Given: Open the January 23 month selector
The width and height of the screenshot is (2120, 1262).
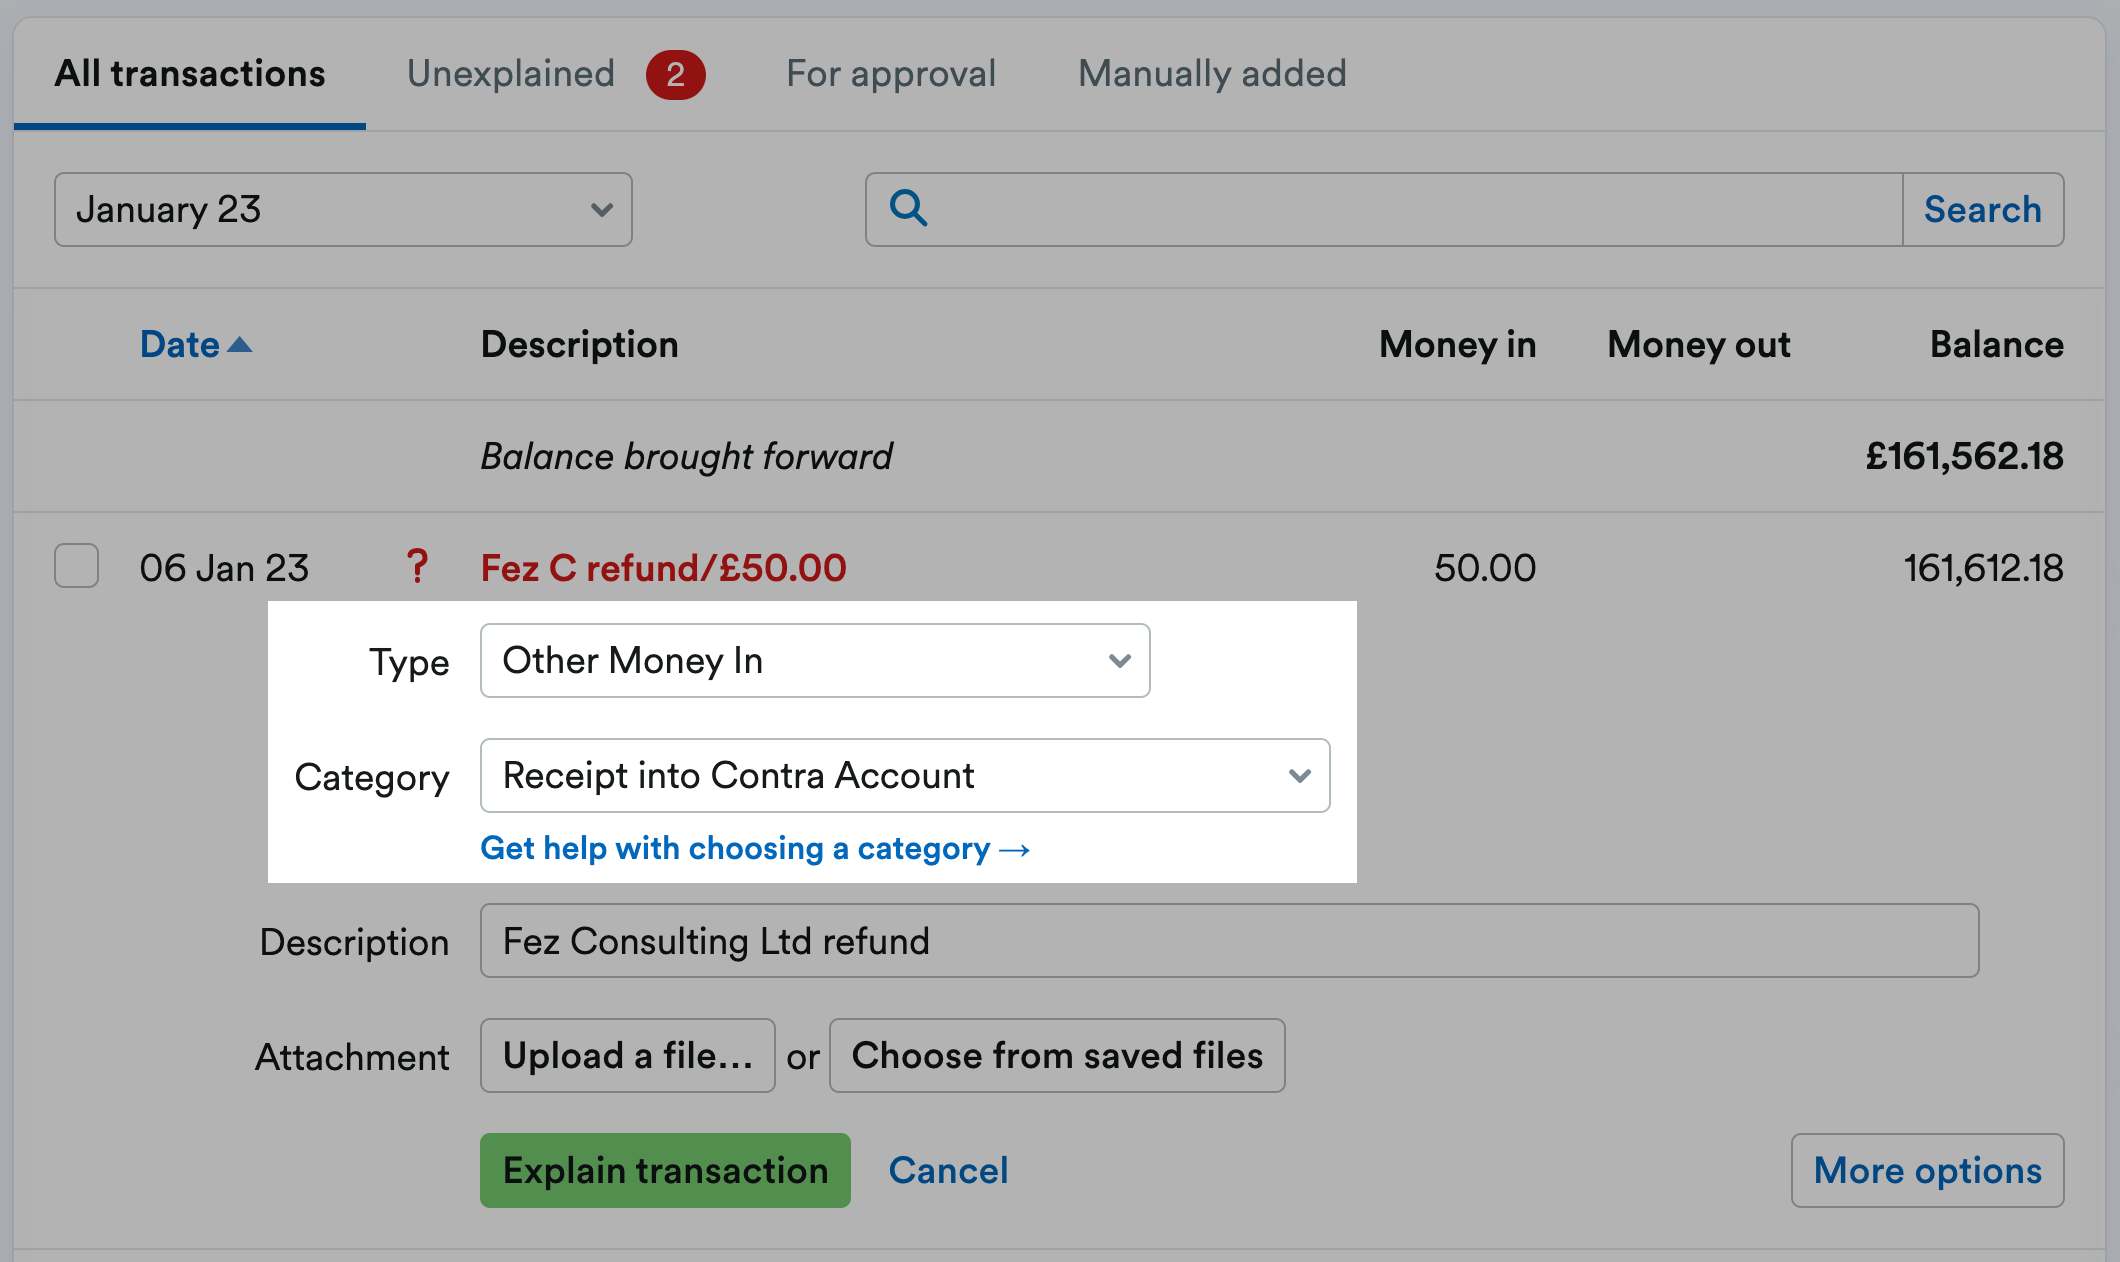Looking at the screenshot, I should coord(343,209).
